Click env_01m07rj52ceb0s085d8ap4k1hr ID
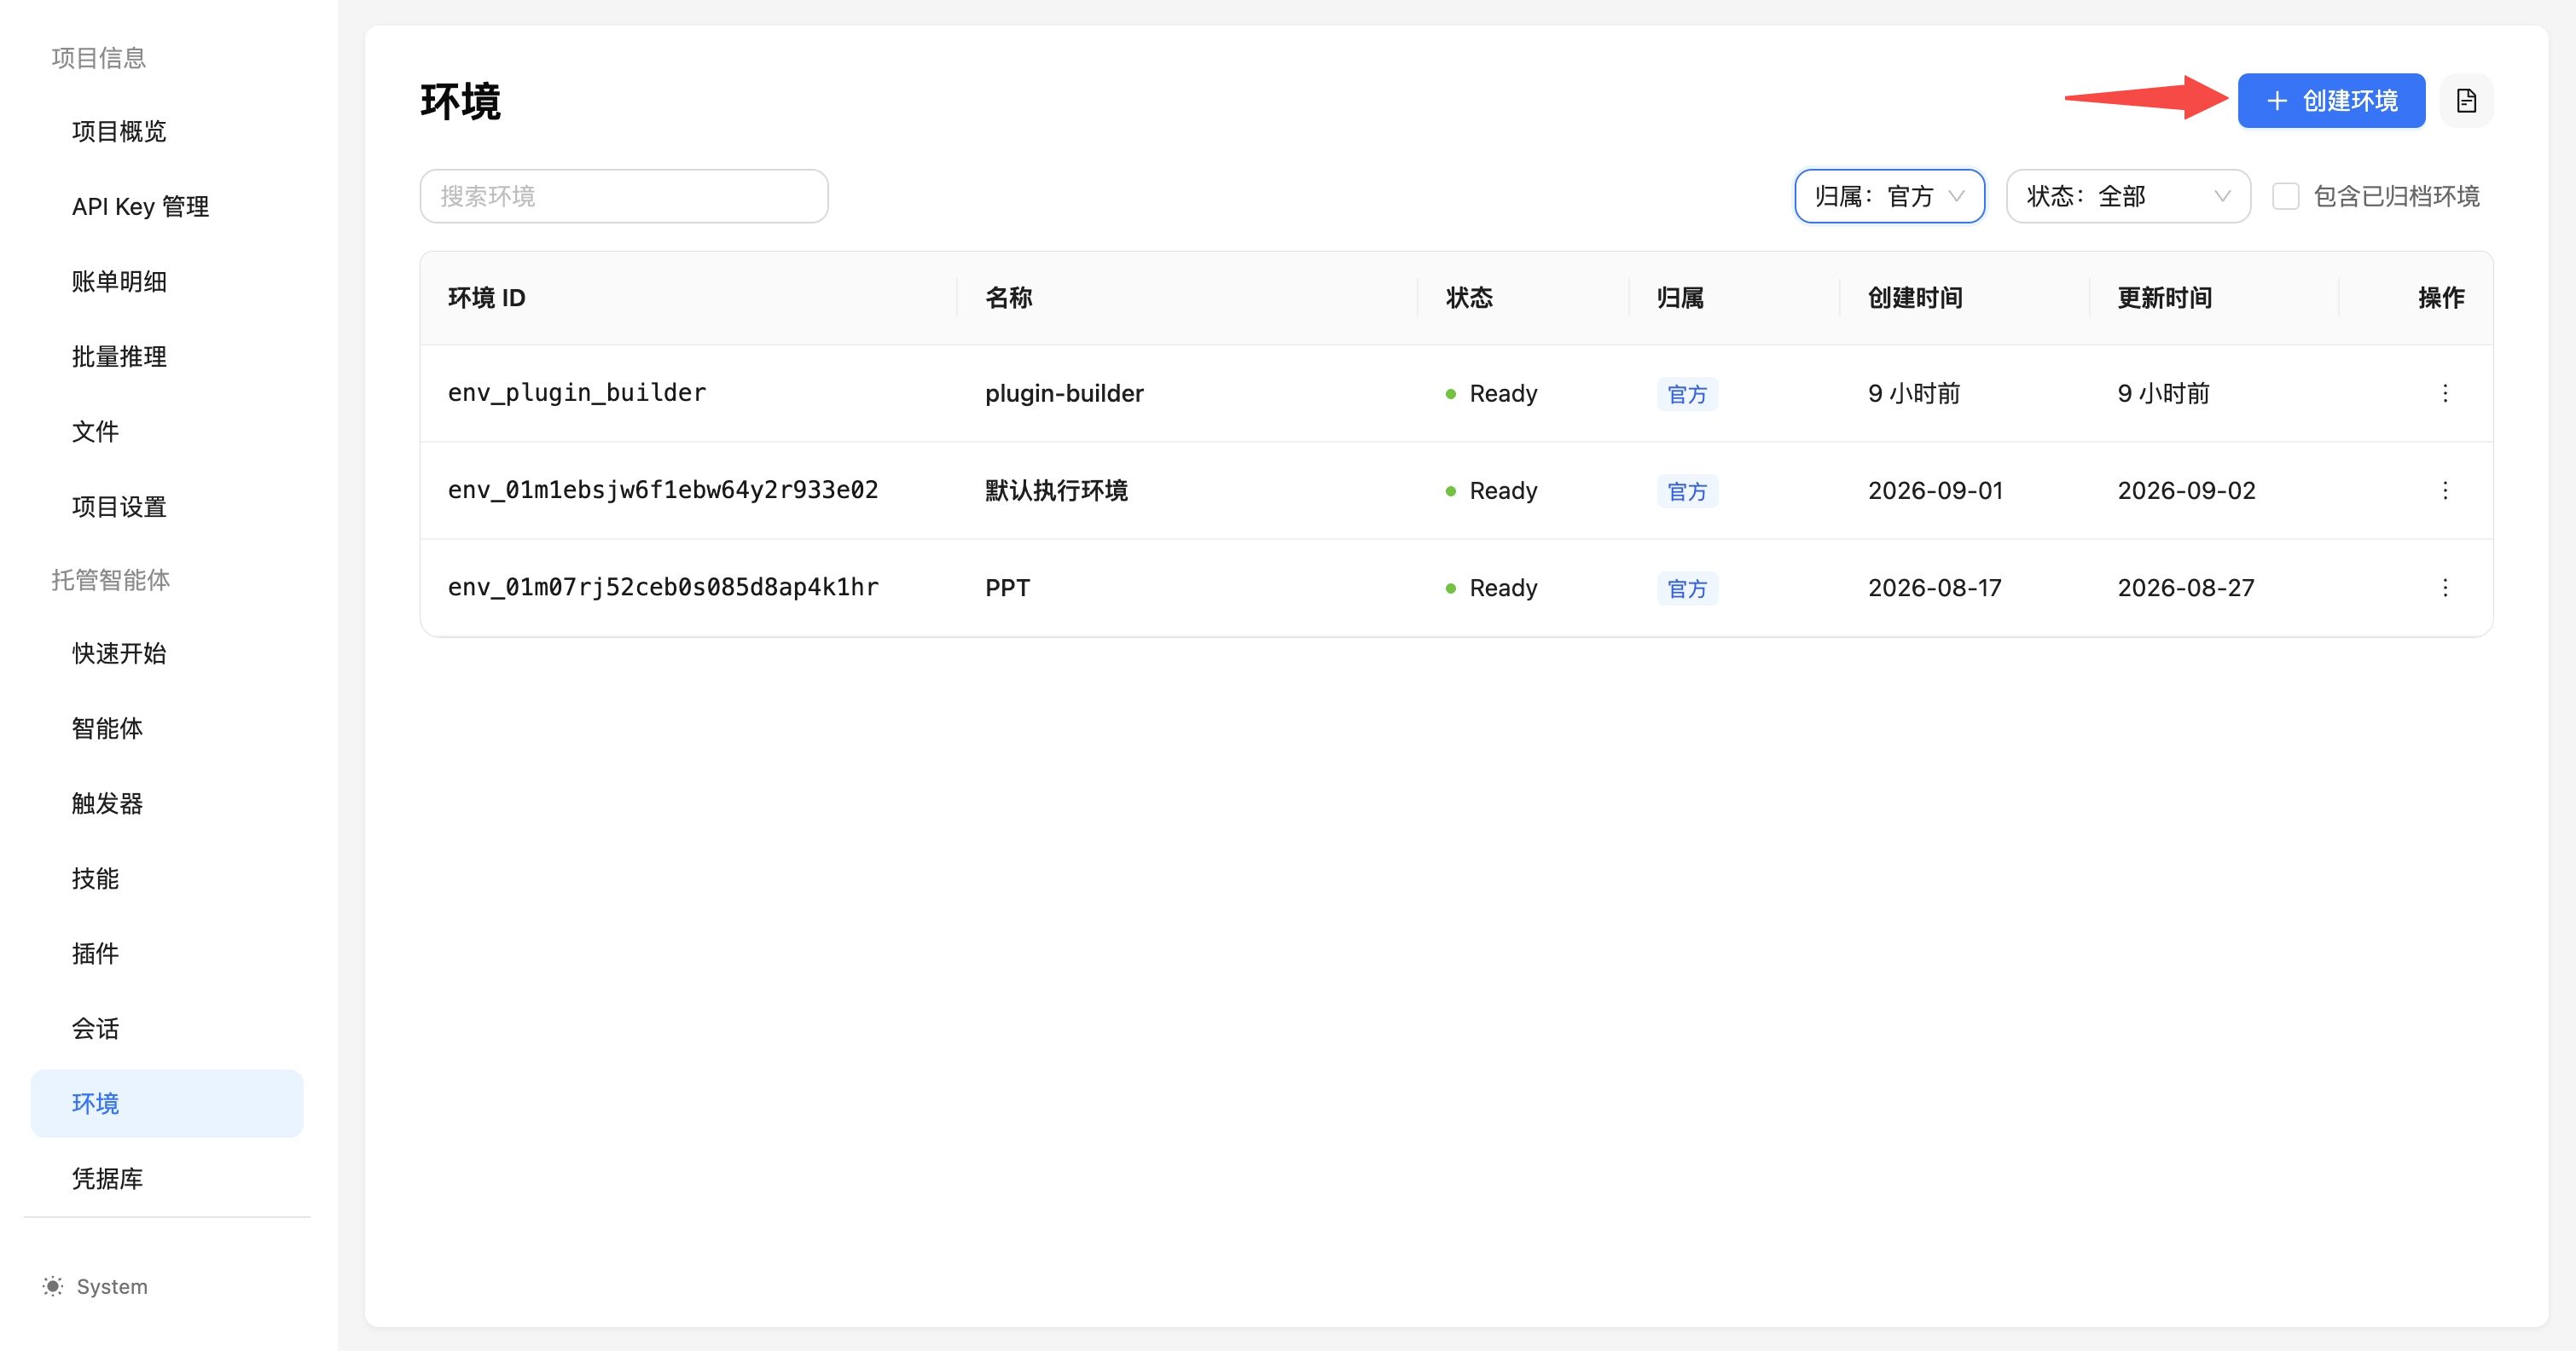The width and height of the screenshot is (2576, 1351). pyautogui.click(x=663, y=587)
